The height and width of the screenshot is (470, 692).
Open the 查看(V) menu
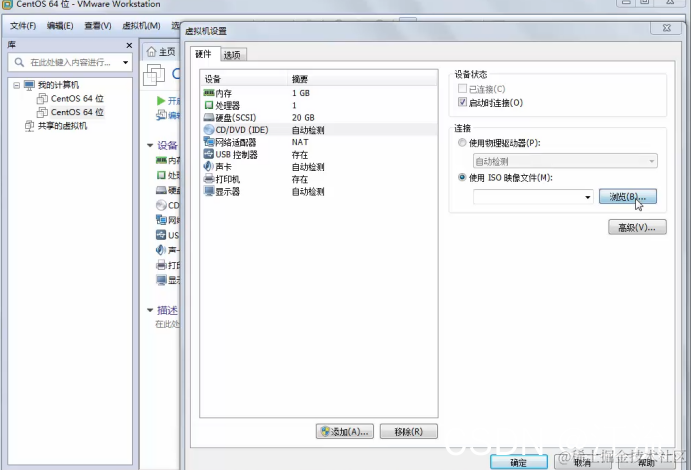tap(98, 26)
